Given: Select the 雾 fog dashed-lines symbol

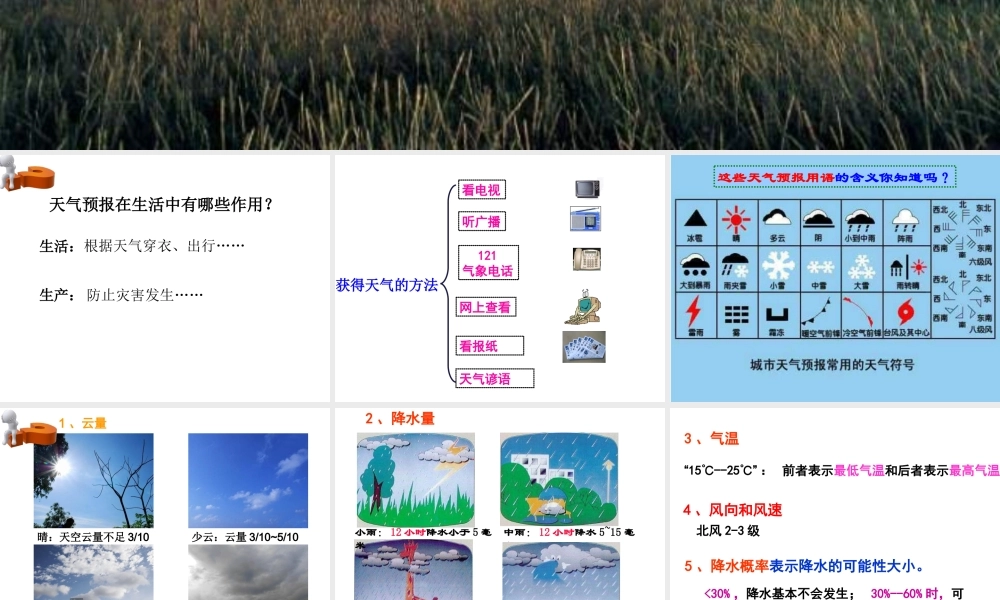Looking at the screenshot, I should point(737,314).
